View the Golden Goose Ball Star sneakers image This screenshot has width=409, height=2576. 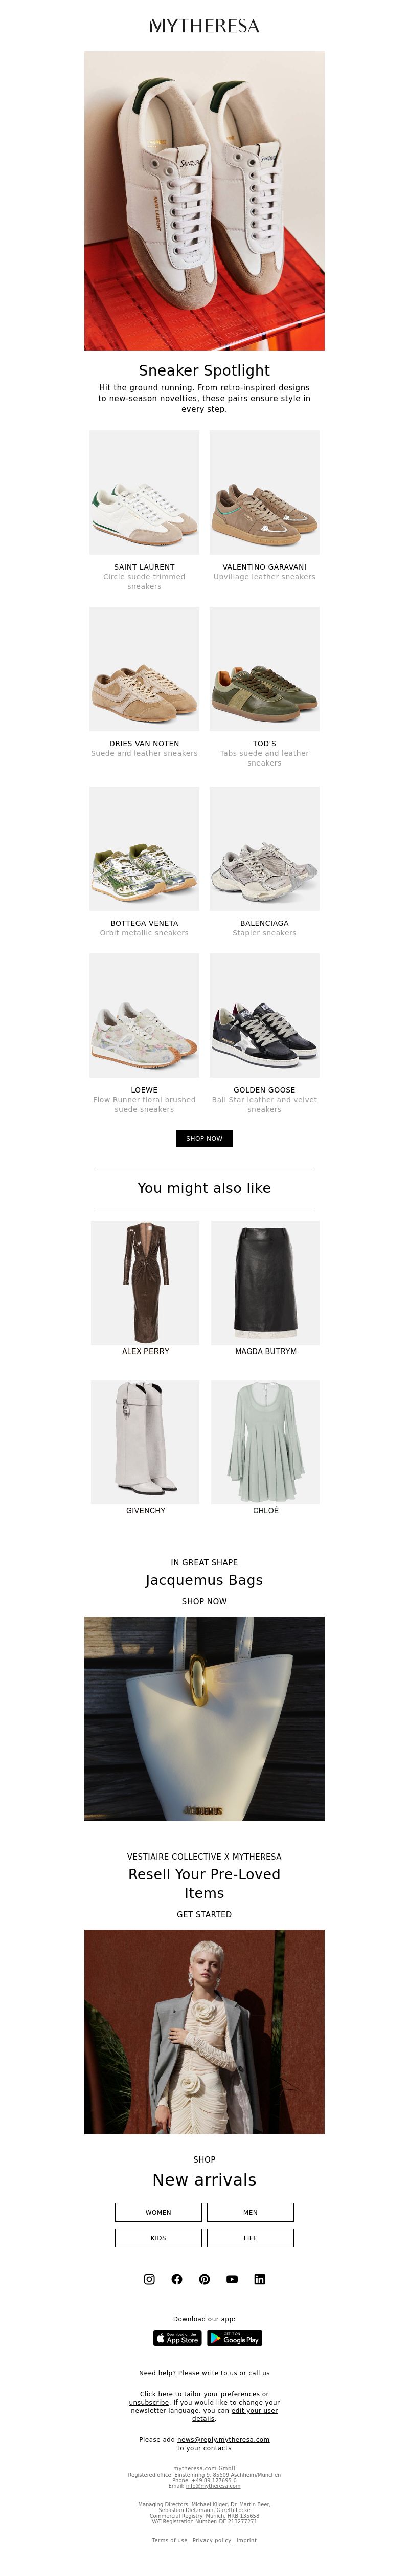[265, 1015]
